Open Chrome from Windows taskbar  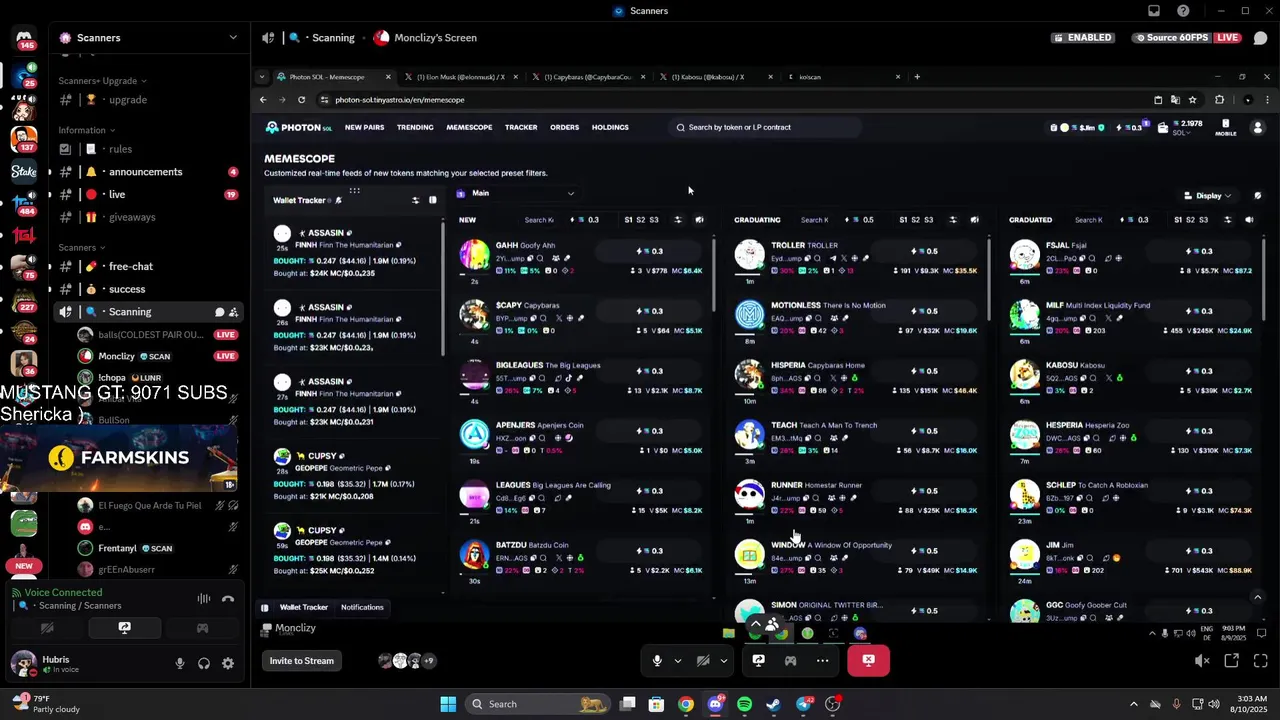pos(685,704)
